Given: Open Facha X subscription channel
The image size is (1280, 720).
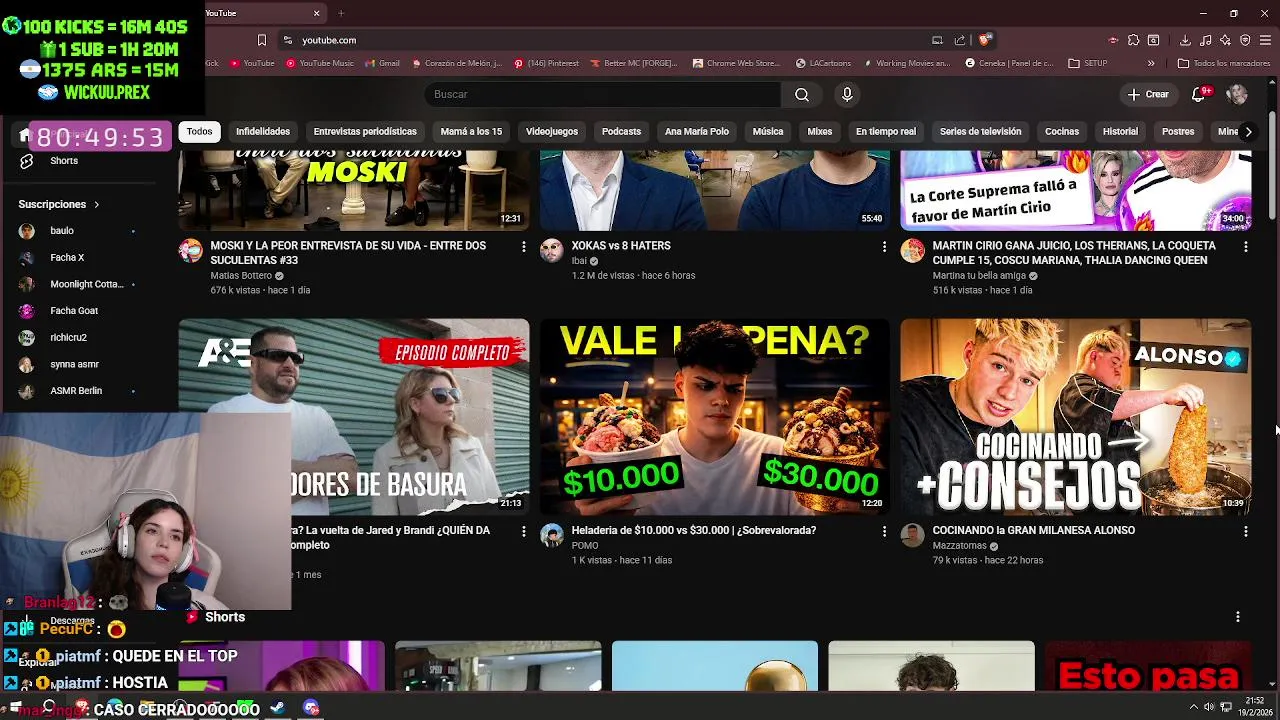Looking at the screenshot, I should [67, 258].
